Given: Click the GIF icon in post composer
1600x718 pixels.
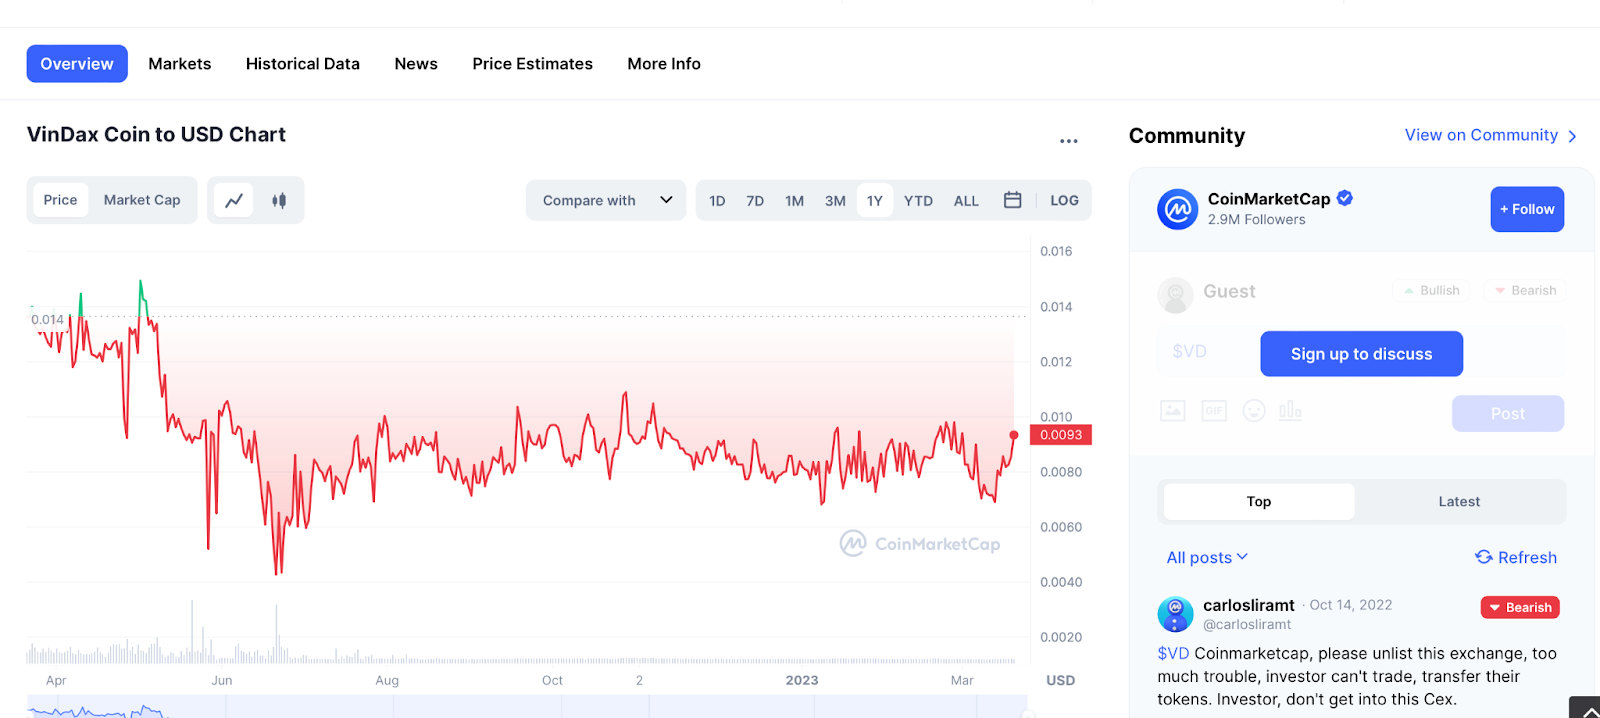Looking at the screenshot, I should point(1213,411).
